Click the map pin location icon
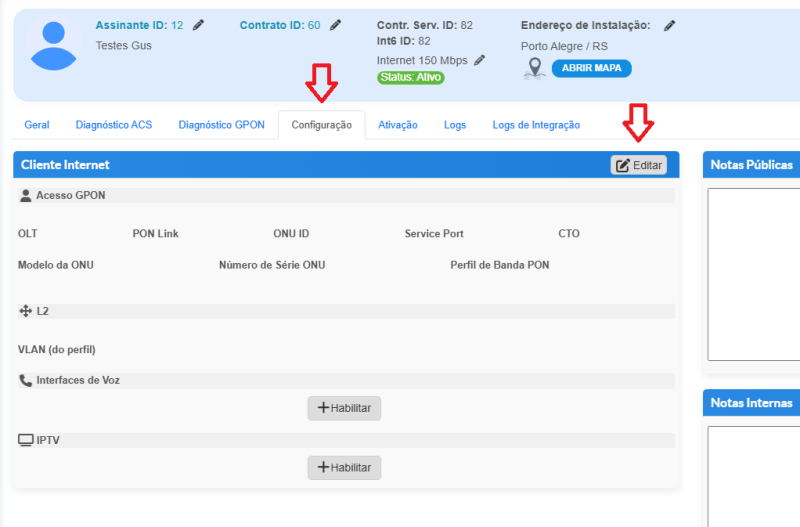Image resolution: width=800 pixels, height=527 pixels. click(536, 68)
